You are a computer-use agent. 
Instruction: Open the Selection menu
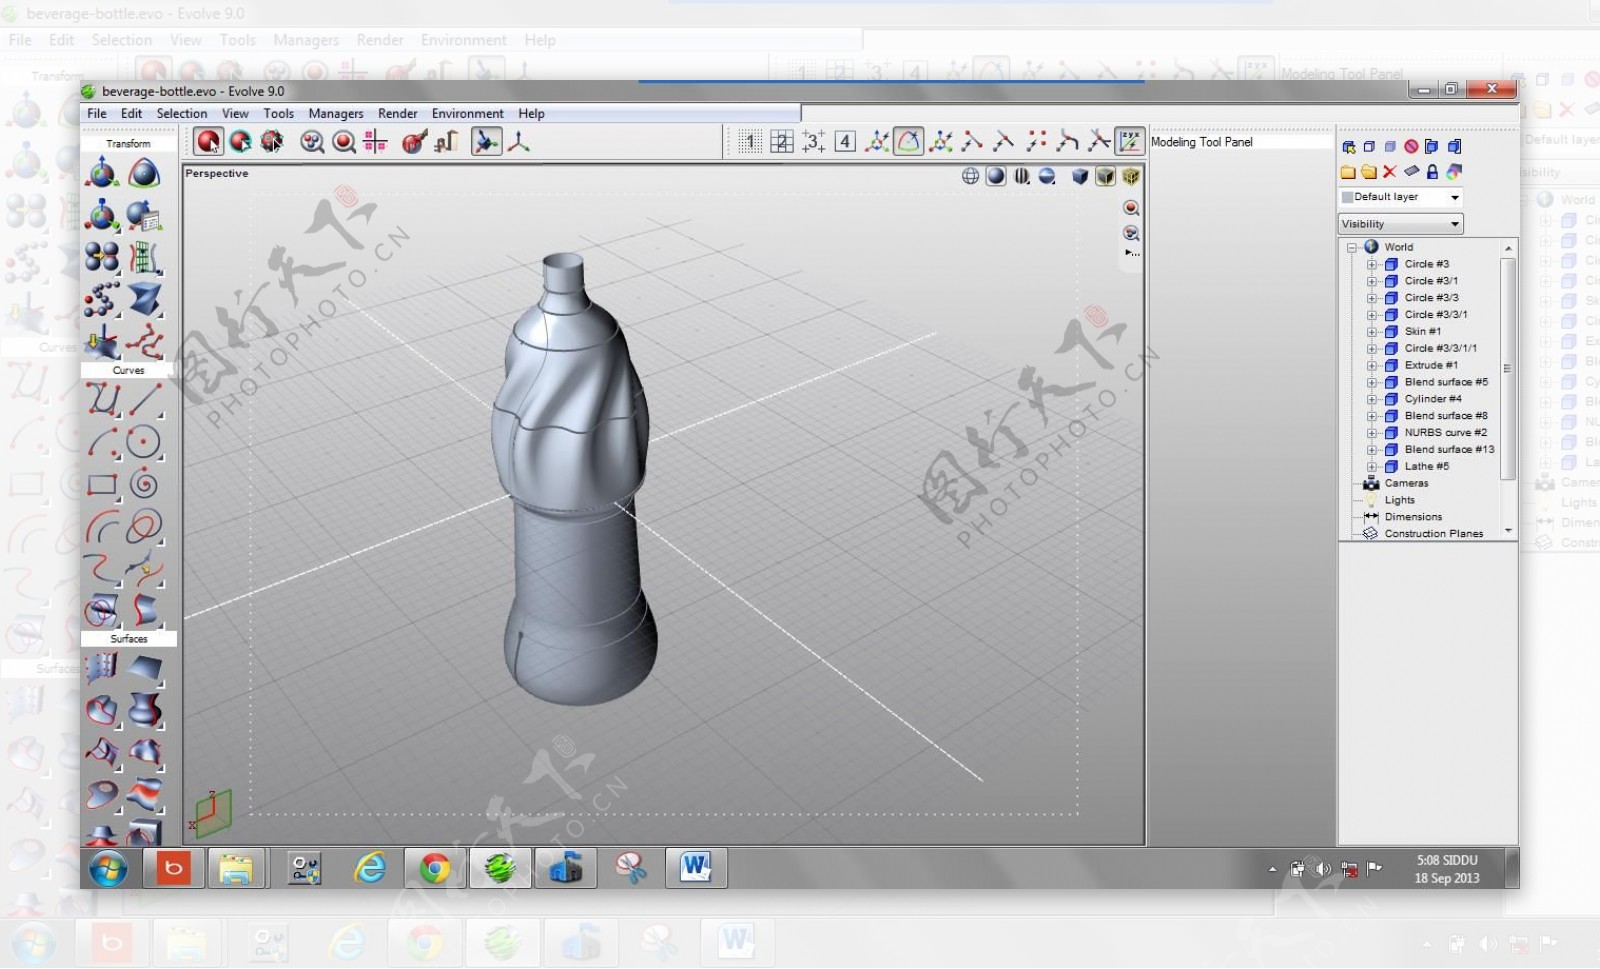coord(182,113)
